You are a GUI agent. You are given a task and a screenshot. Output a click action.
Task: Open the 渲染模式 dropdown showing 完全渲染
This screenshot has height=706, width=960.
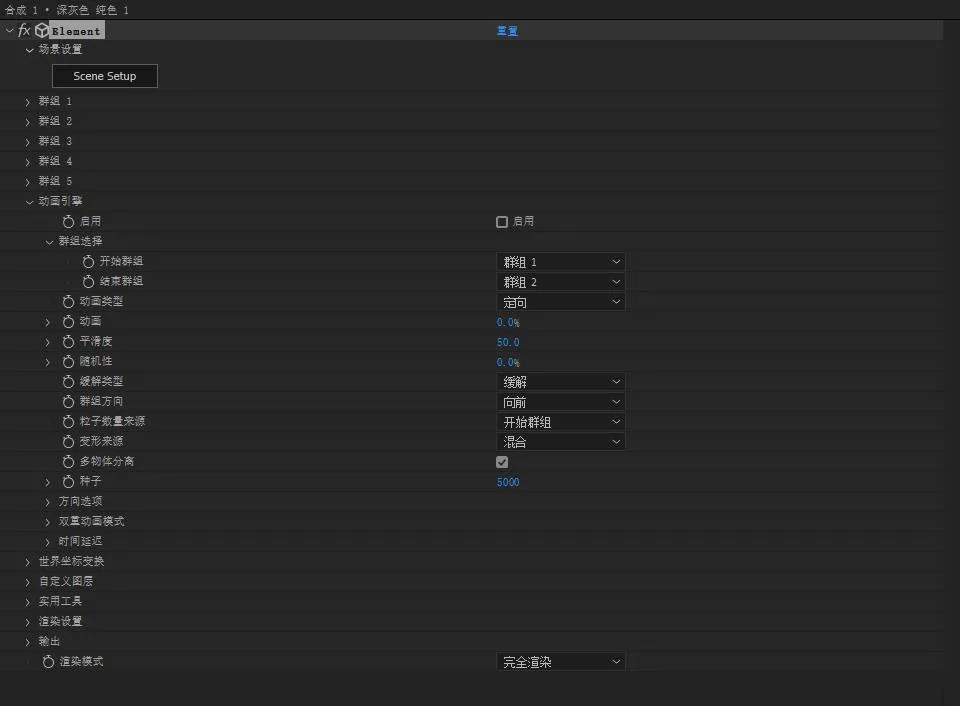point(560,662)
